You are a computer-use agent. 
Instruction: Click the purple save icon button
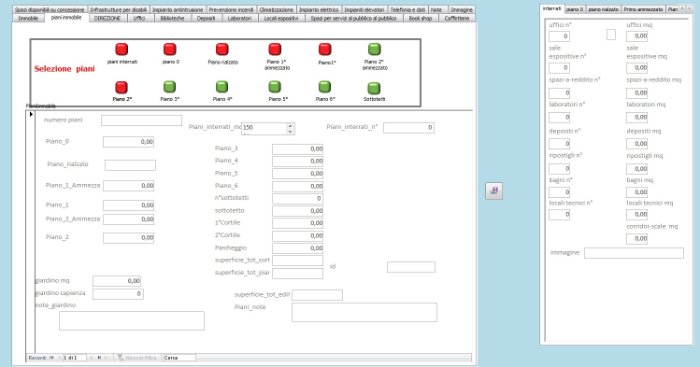pyautogui.click(x=494, y=191)
